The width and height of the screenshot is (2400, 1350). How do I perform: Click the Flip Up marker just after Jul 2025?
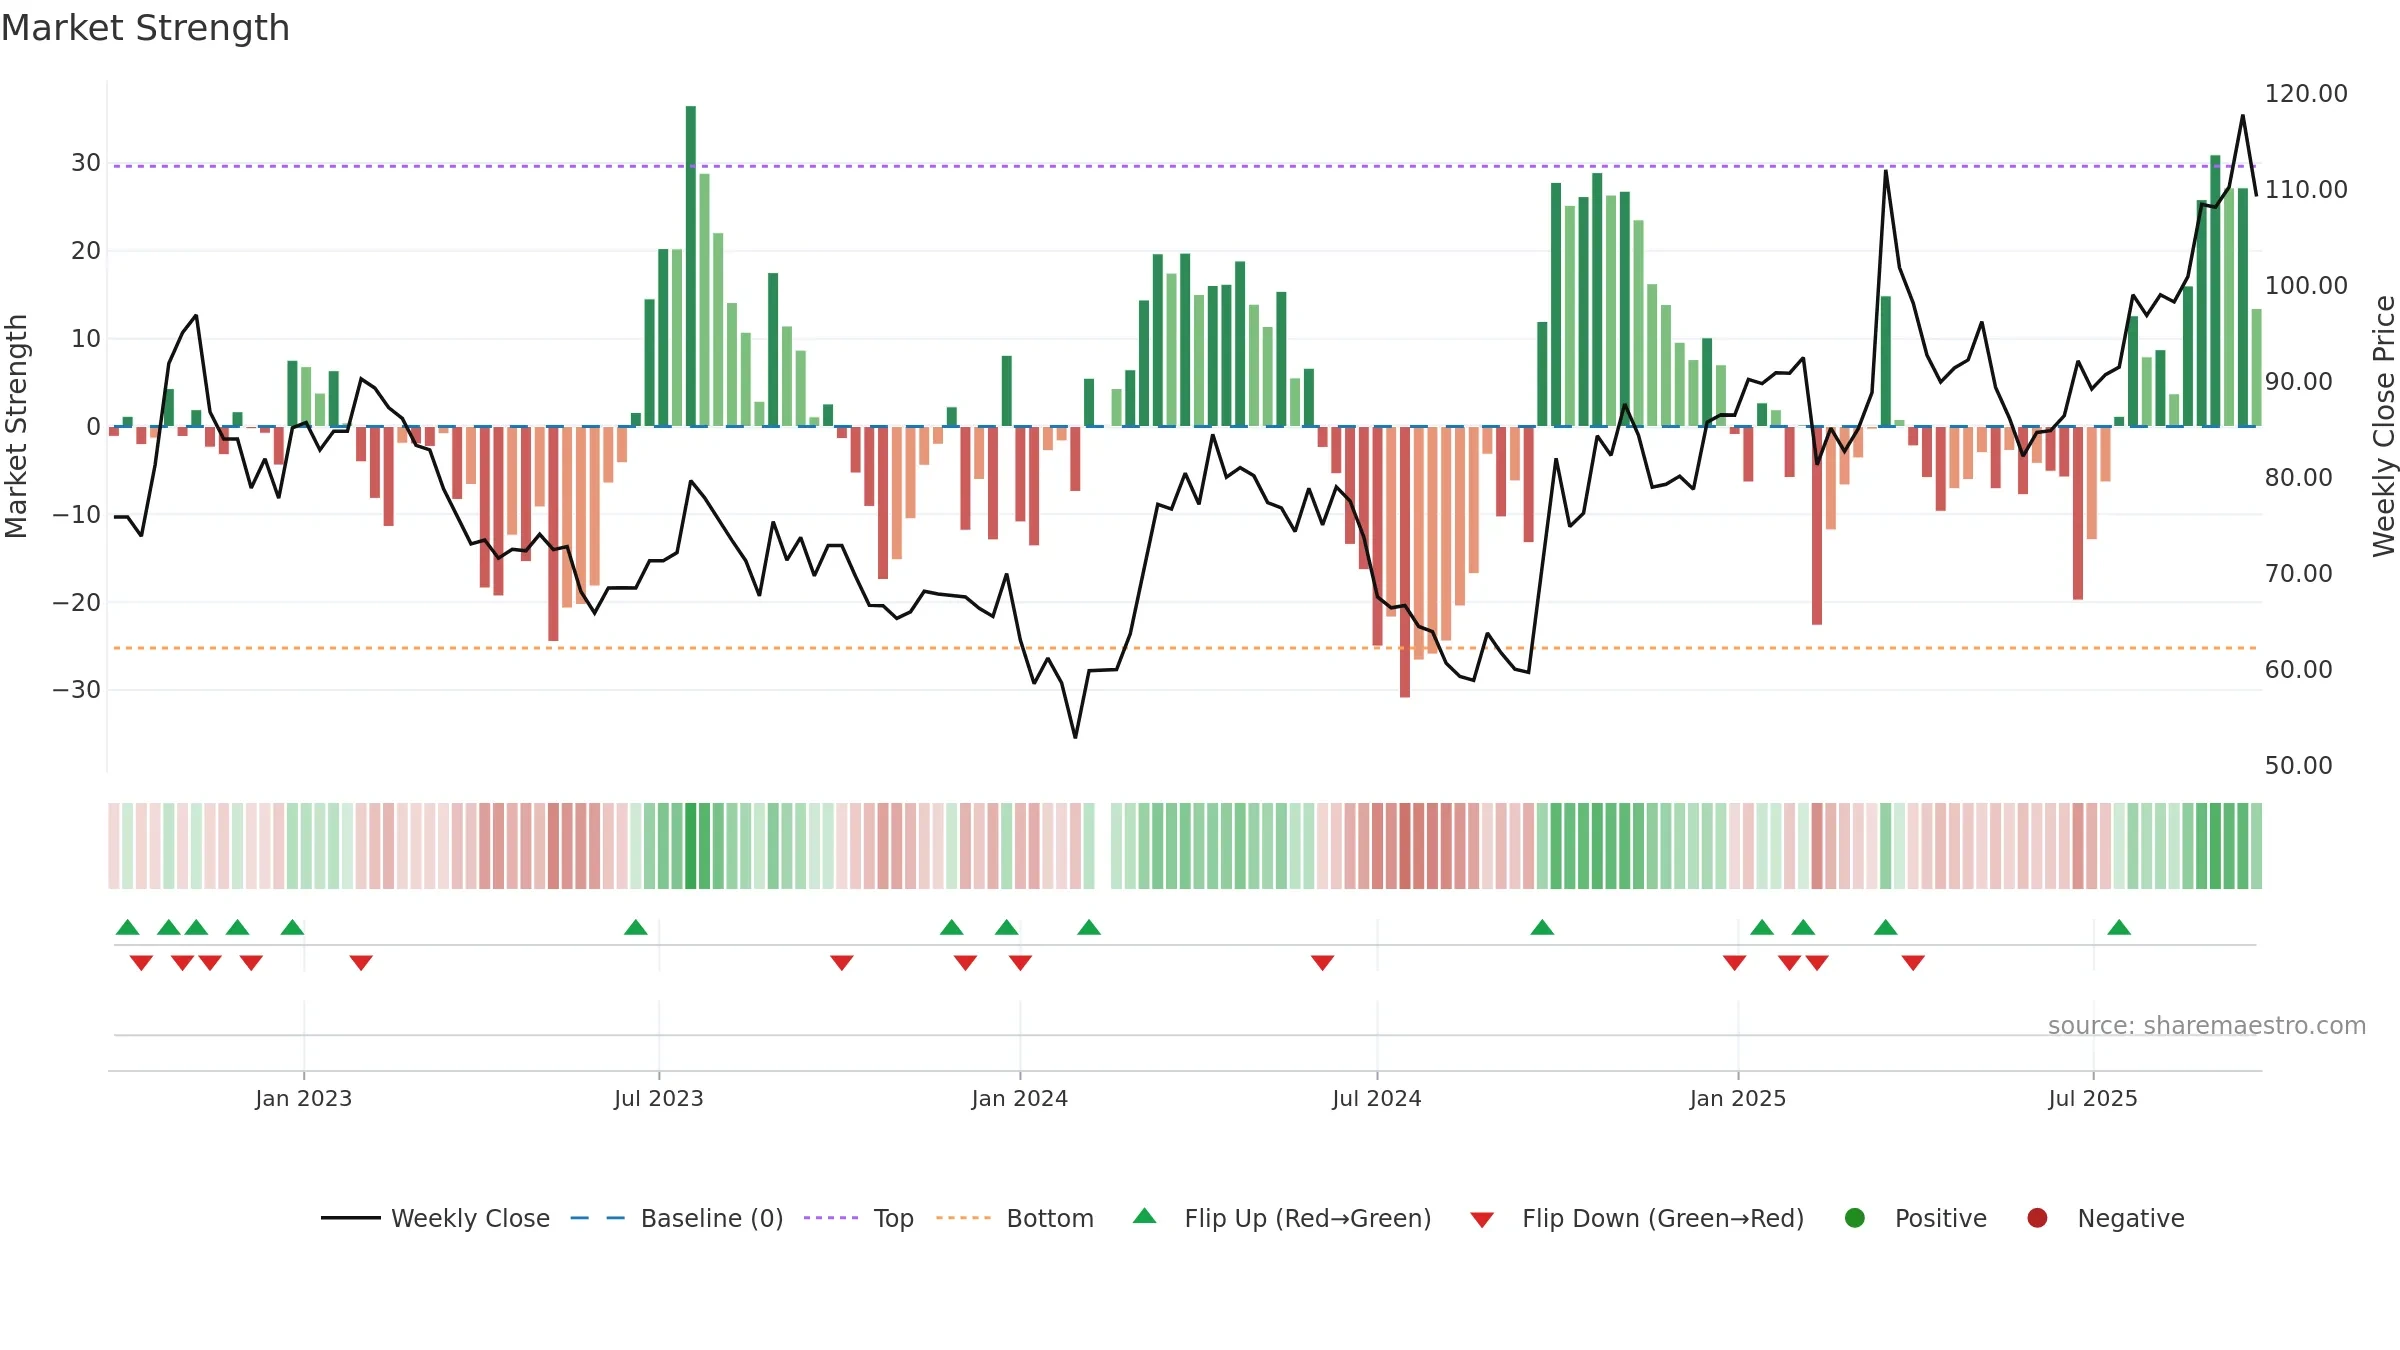(2119, 927)
